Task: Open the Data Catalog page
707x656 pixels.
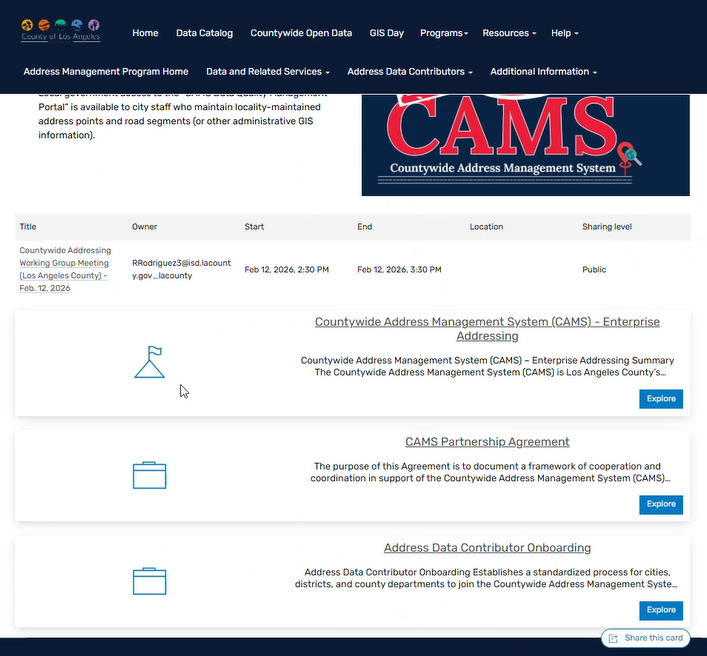Action: point(204,33)
